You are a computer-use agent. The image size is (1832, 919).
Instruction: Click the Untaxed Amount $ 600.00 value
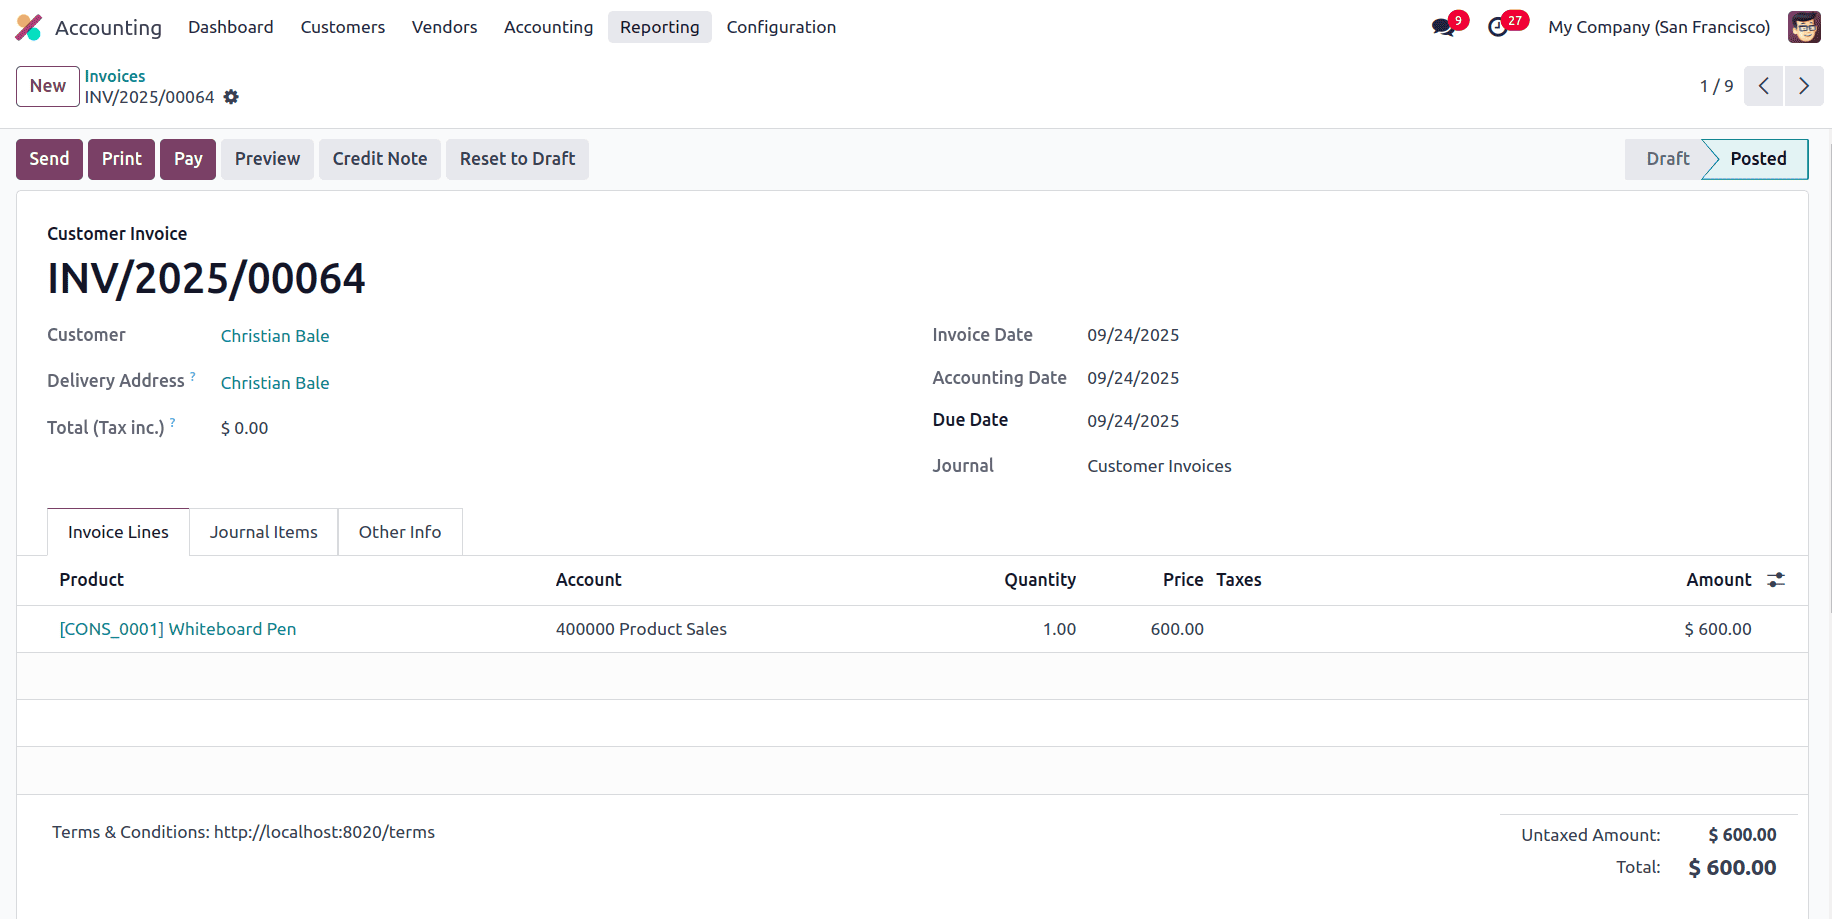pos(1742,835)
